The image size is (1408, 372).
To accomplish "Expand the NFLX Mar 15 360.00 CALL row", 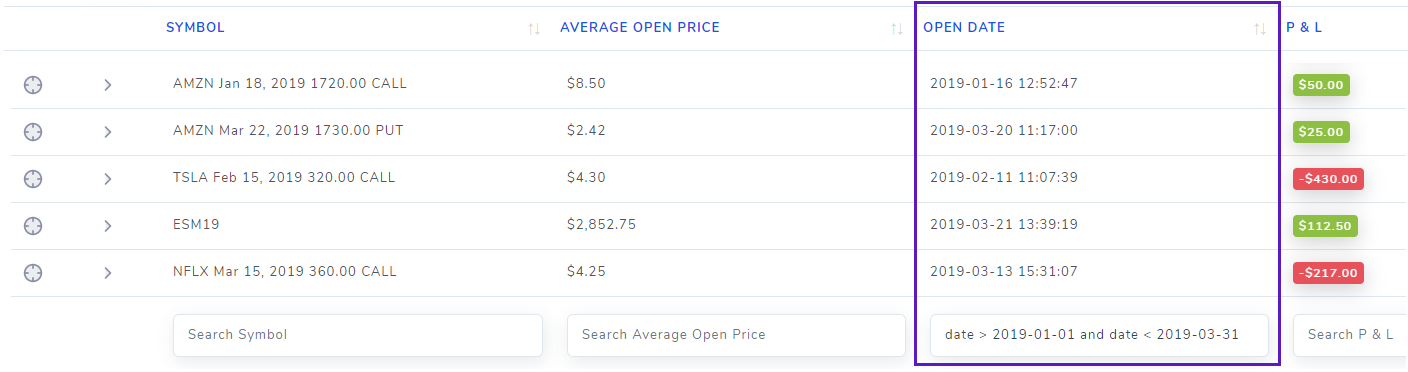I will (107, 273).
